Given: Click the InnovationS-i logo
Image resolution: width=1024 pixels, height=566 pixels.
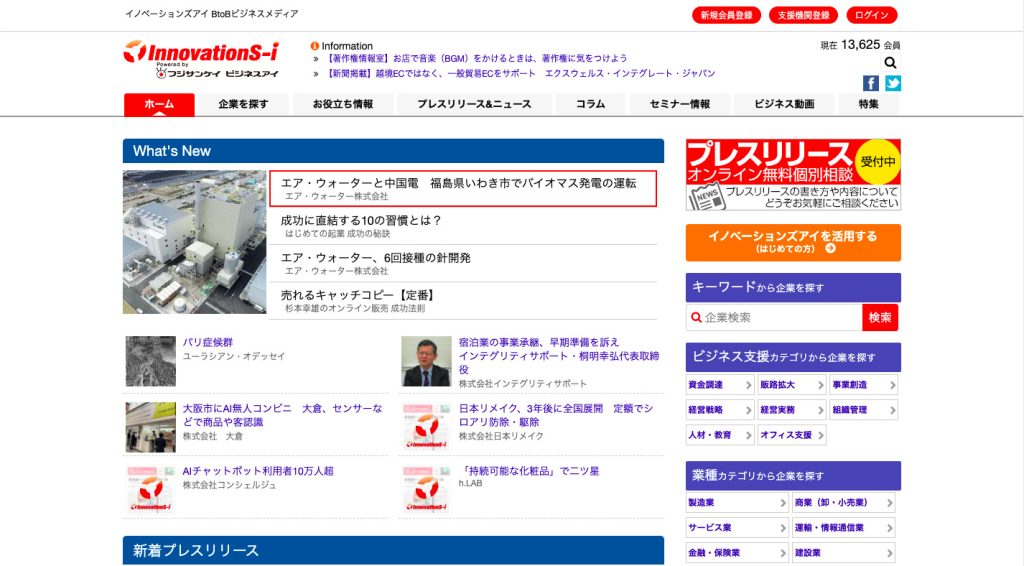Looking at the screenshot, I should click(201, 58).
